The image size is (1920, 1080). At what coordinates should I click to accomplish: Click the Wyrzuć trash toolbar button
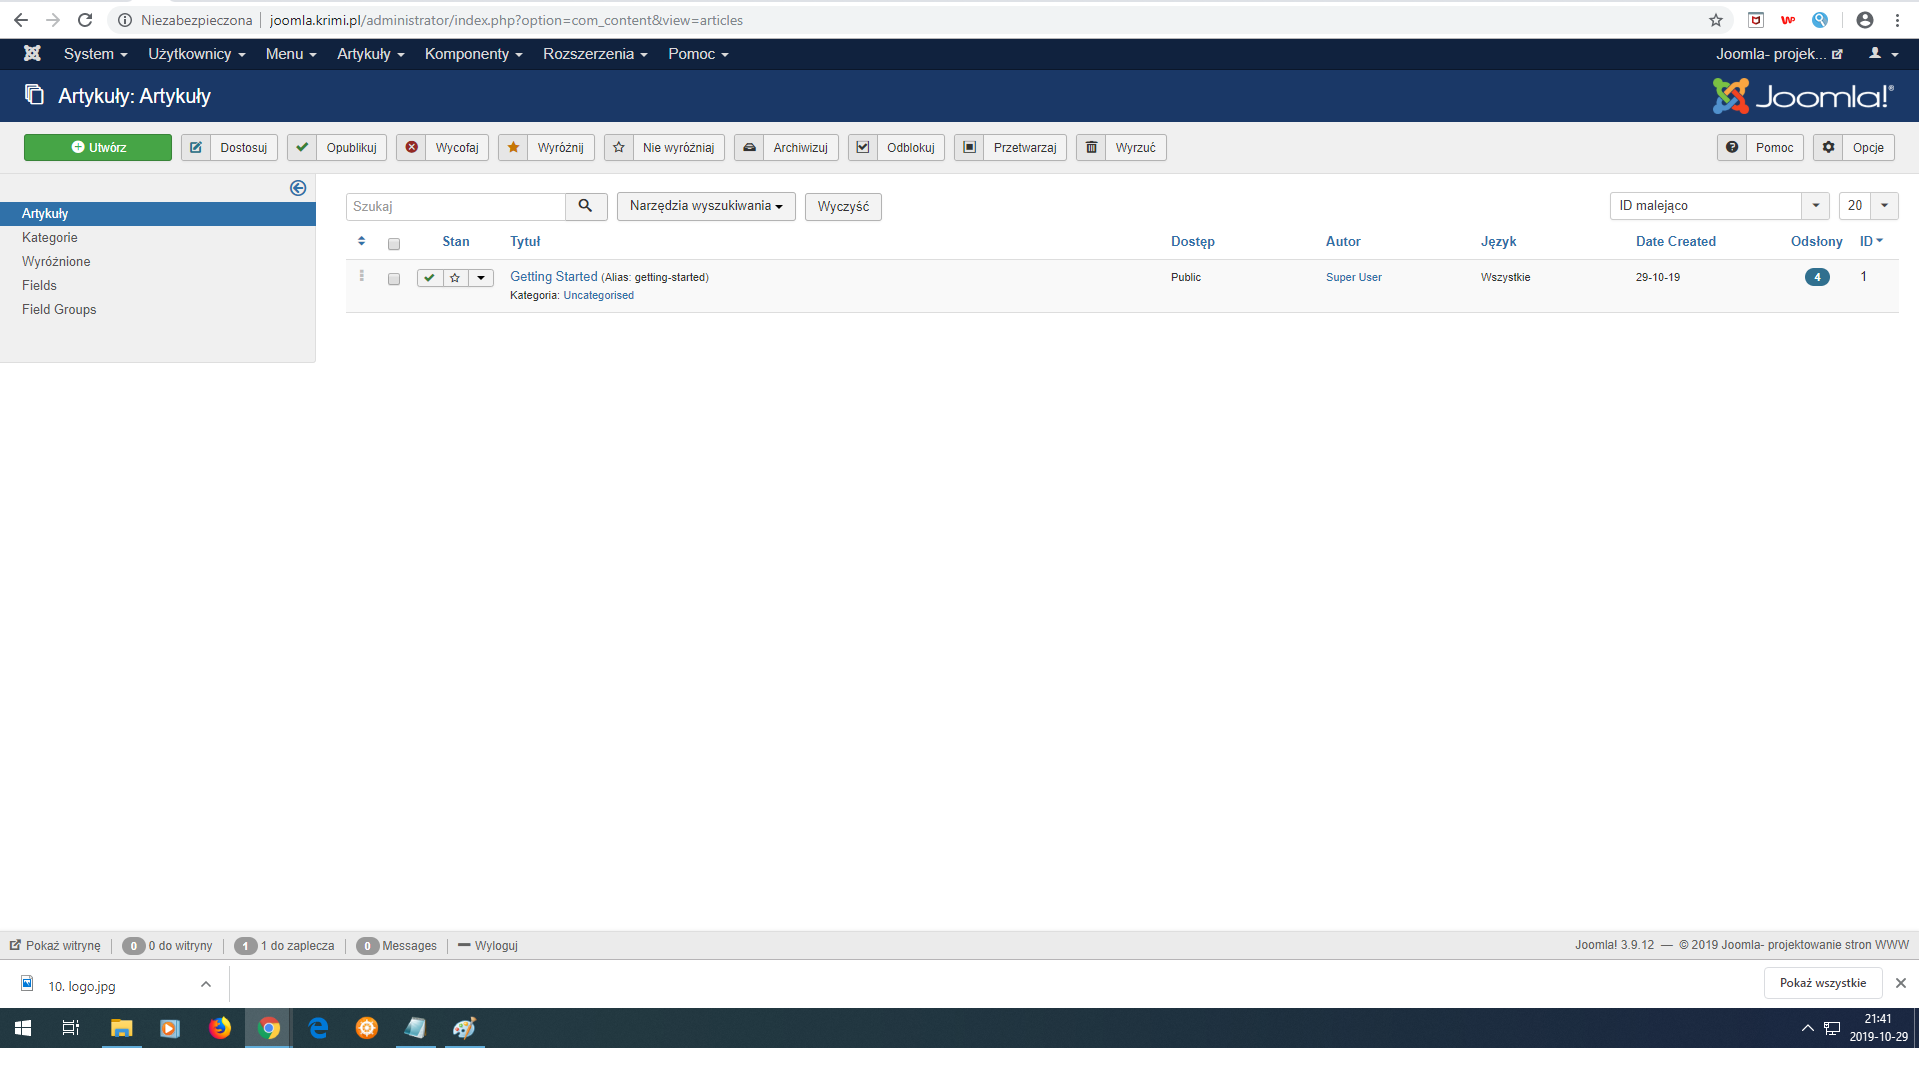1121,148
